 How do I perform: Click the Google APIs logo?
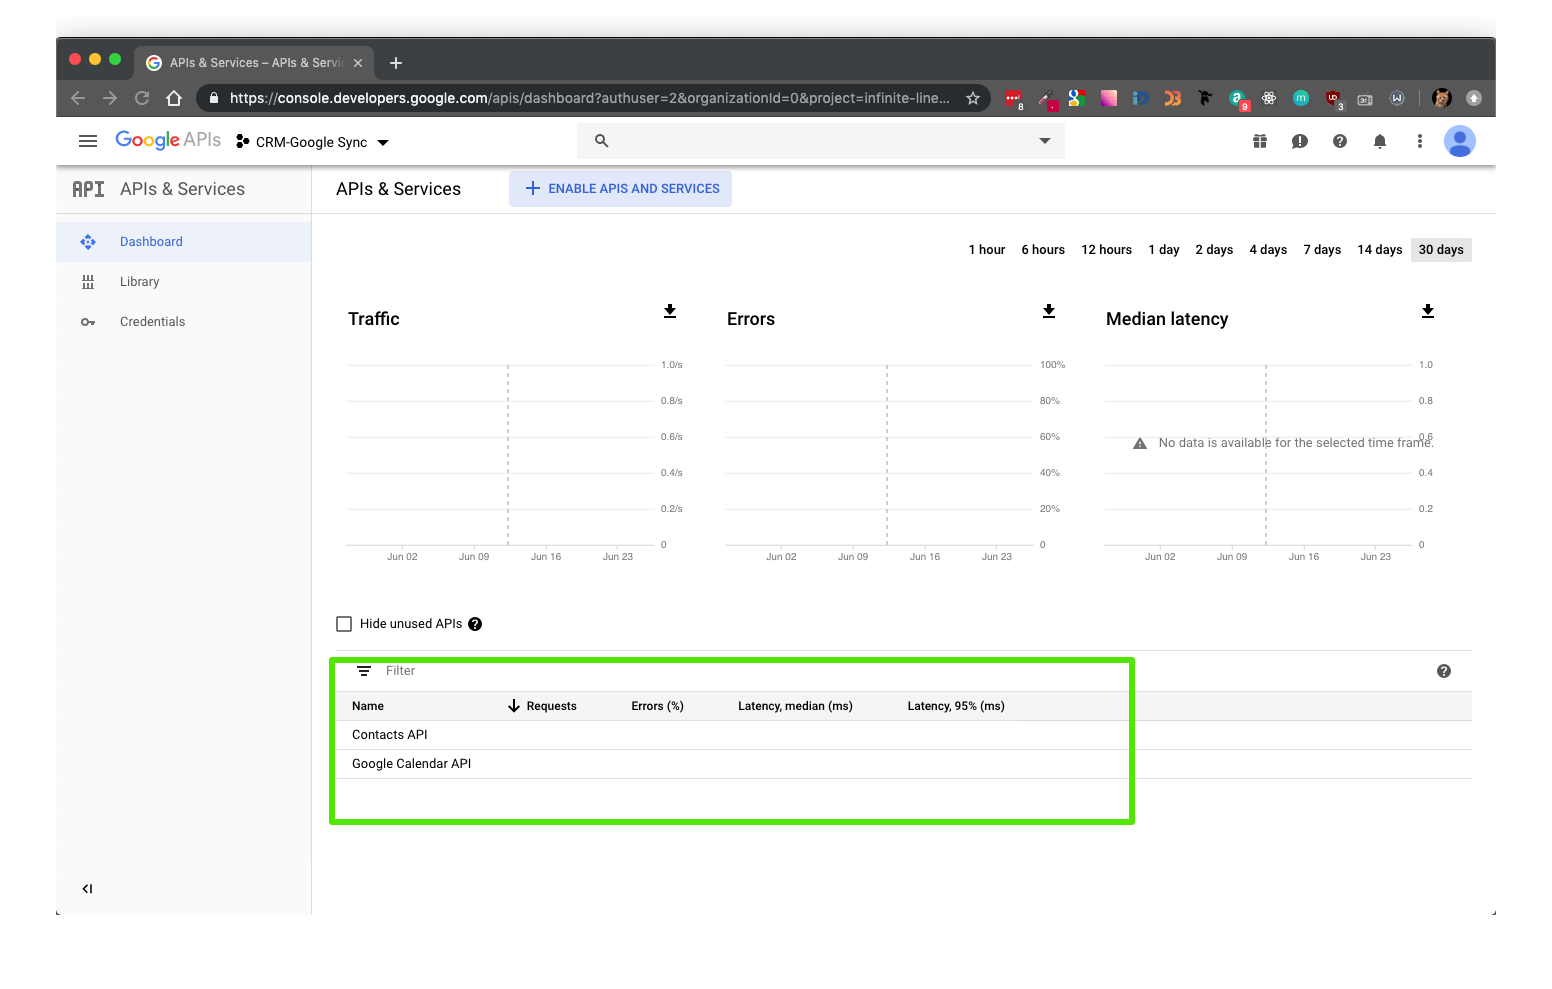coord(168,140)
